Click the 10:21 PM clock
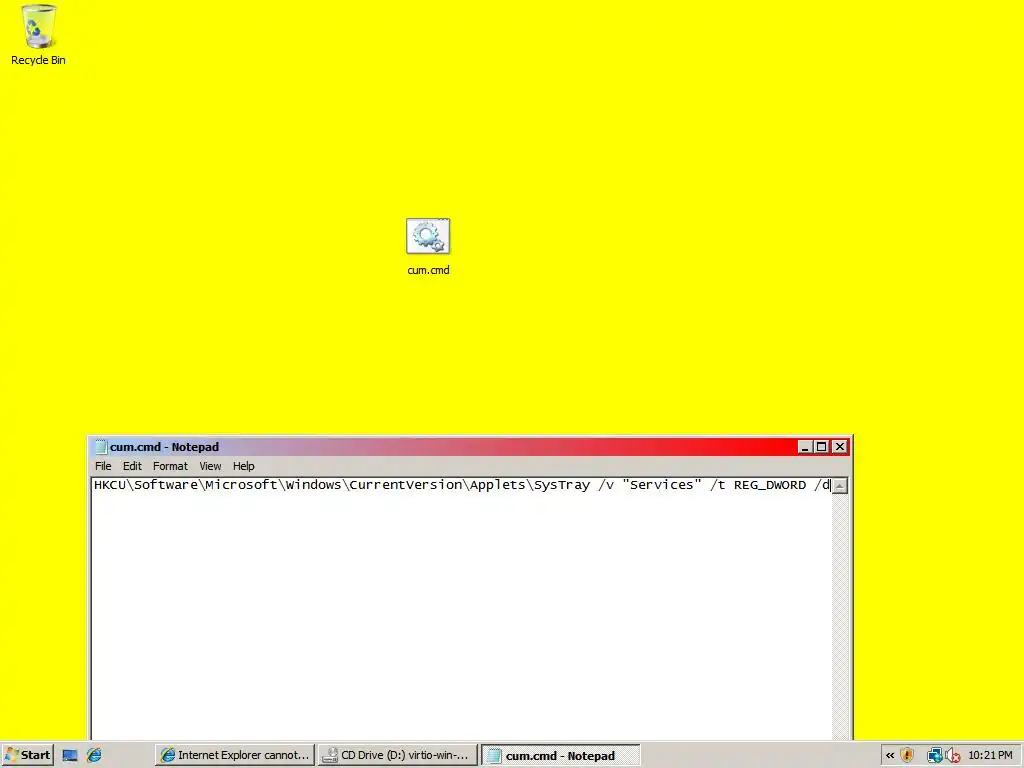1024x768 pixels. coord(990,756)
